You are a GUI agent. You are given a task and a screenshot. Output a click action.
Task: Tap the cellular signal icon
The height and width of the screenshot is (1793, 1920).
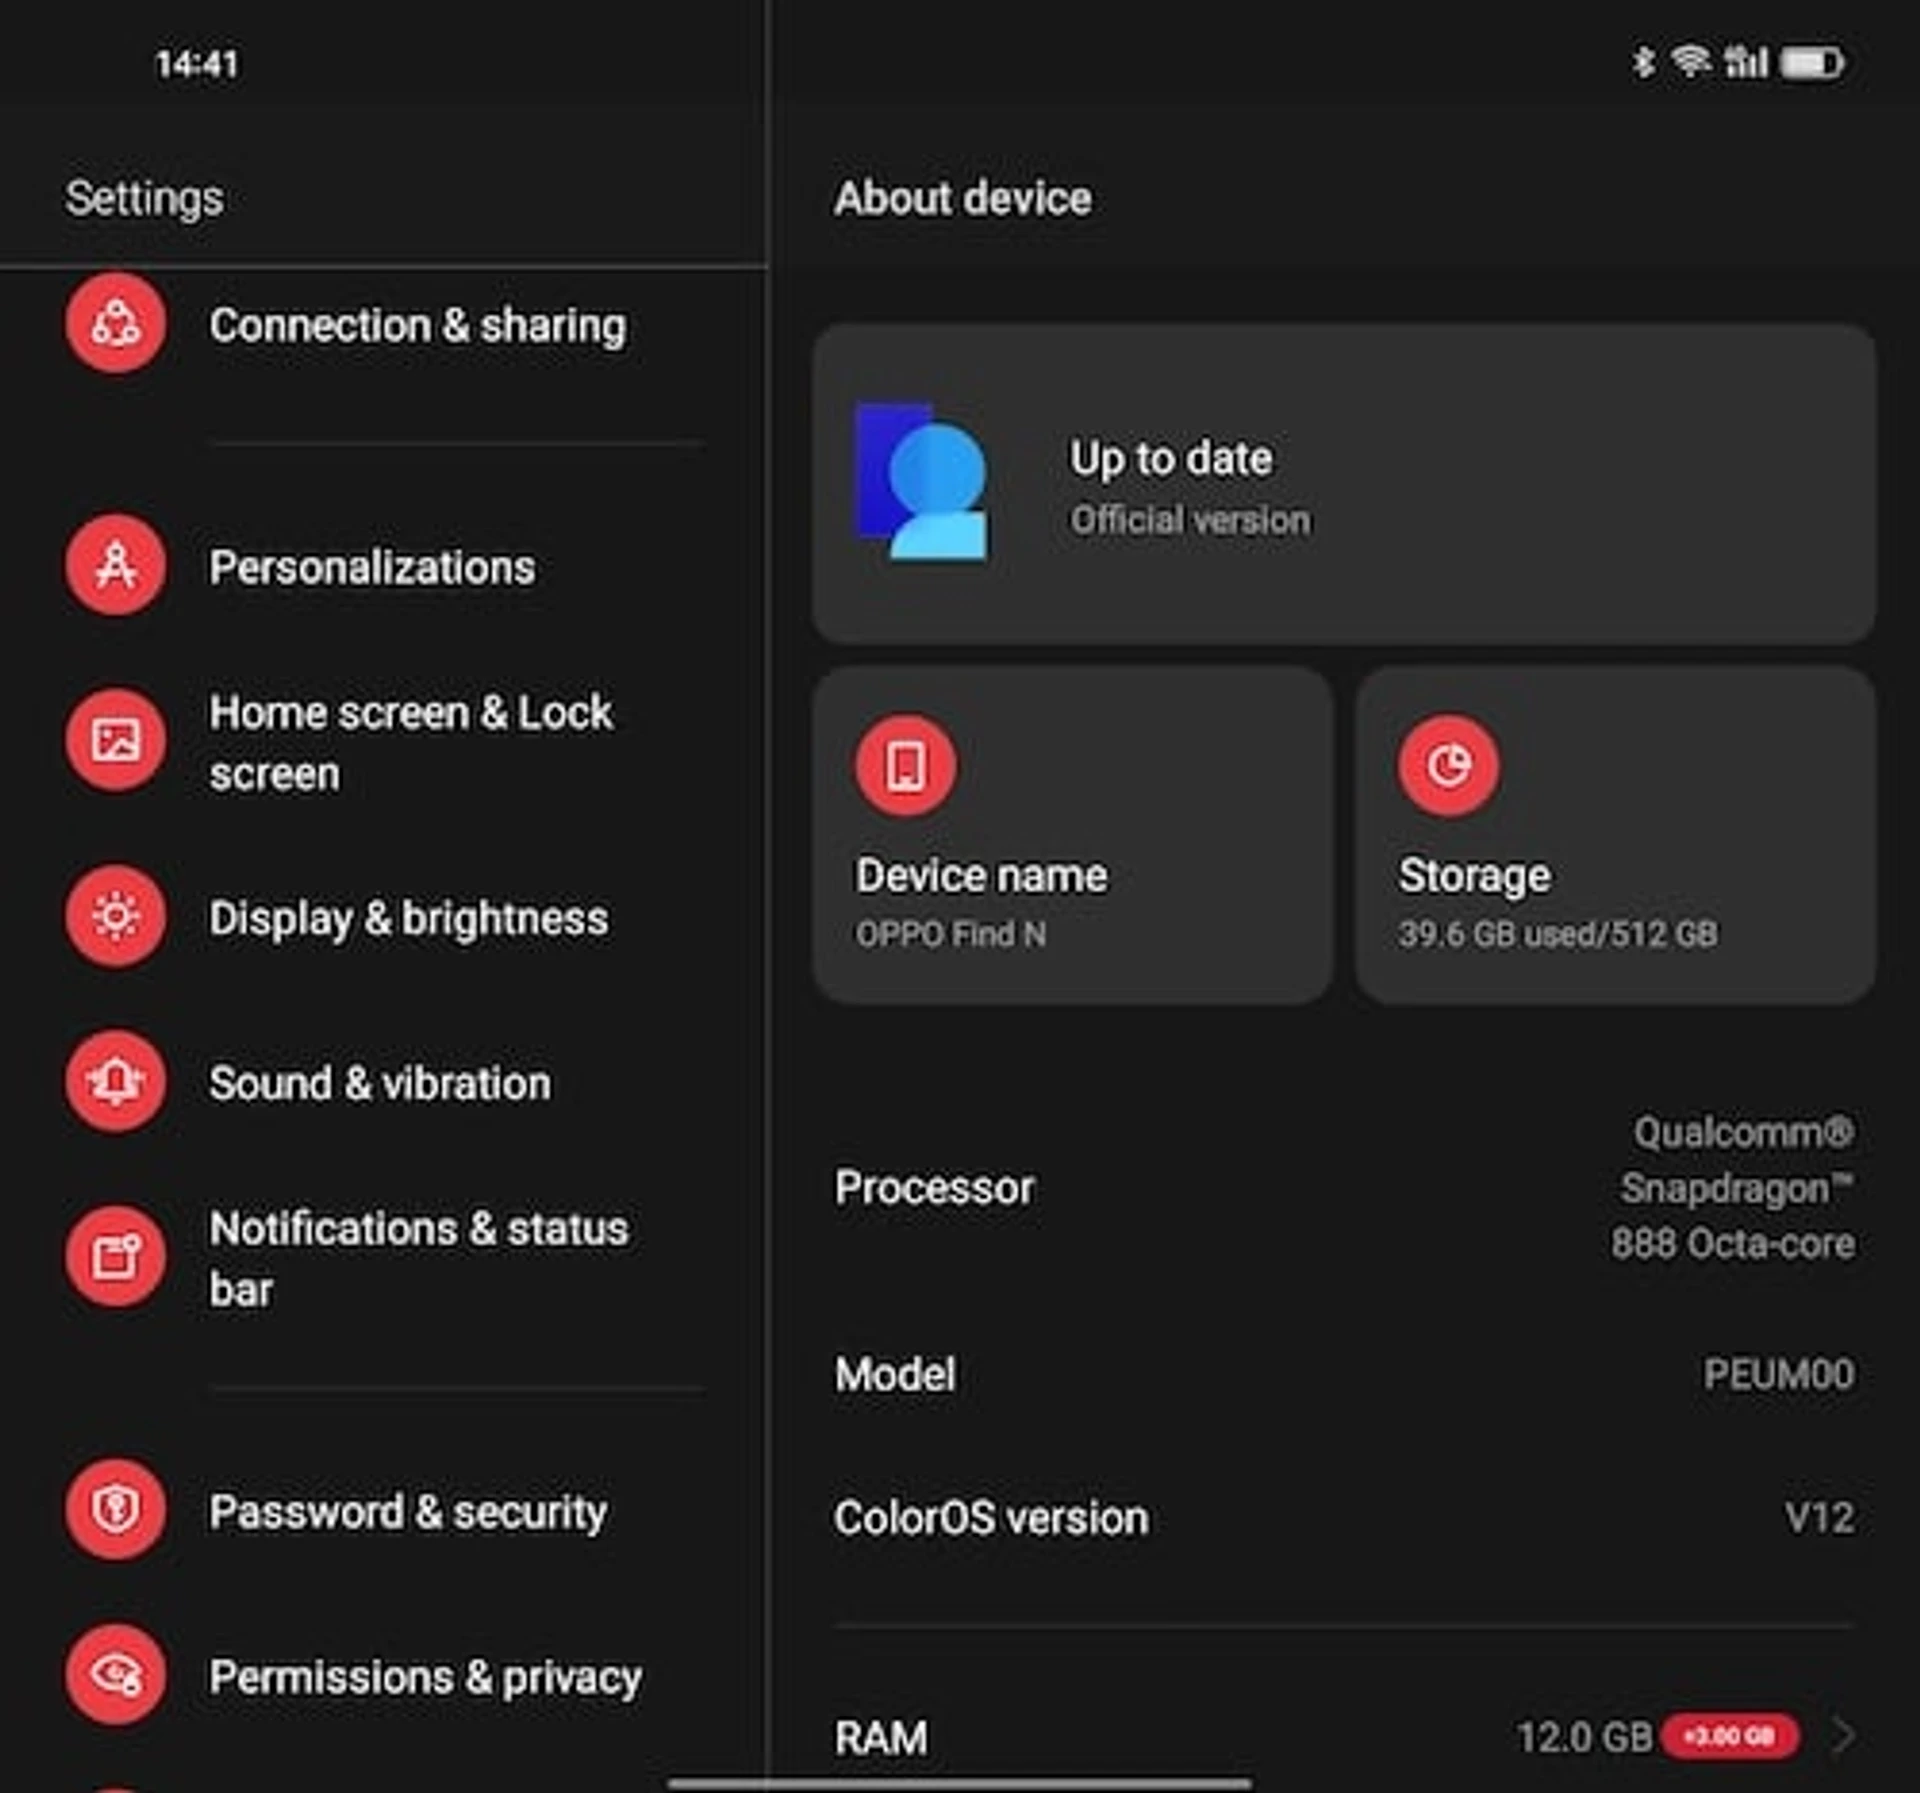[1746, 62]
